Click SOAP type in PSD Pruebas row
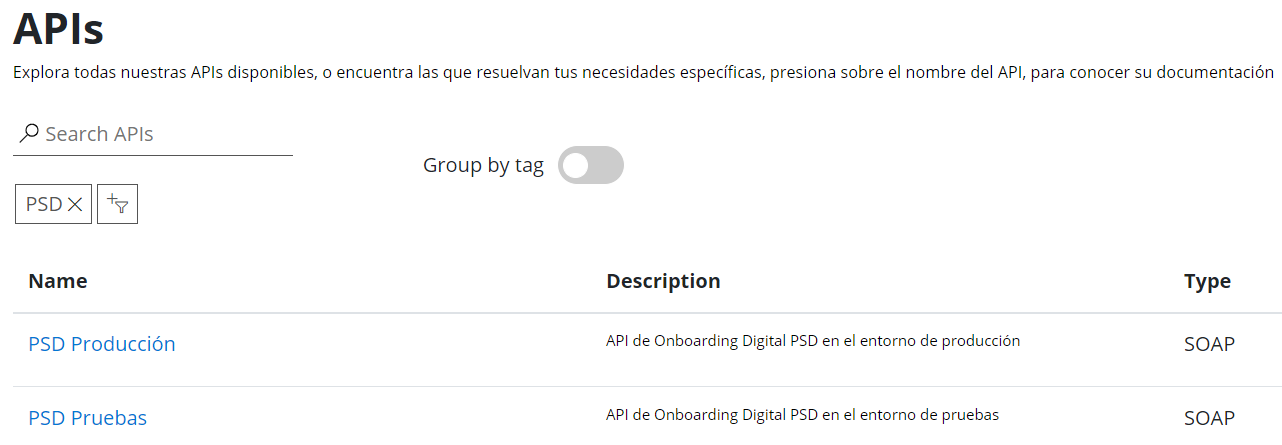 coord(1209,418)
